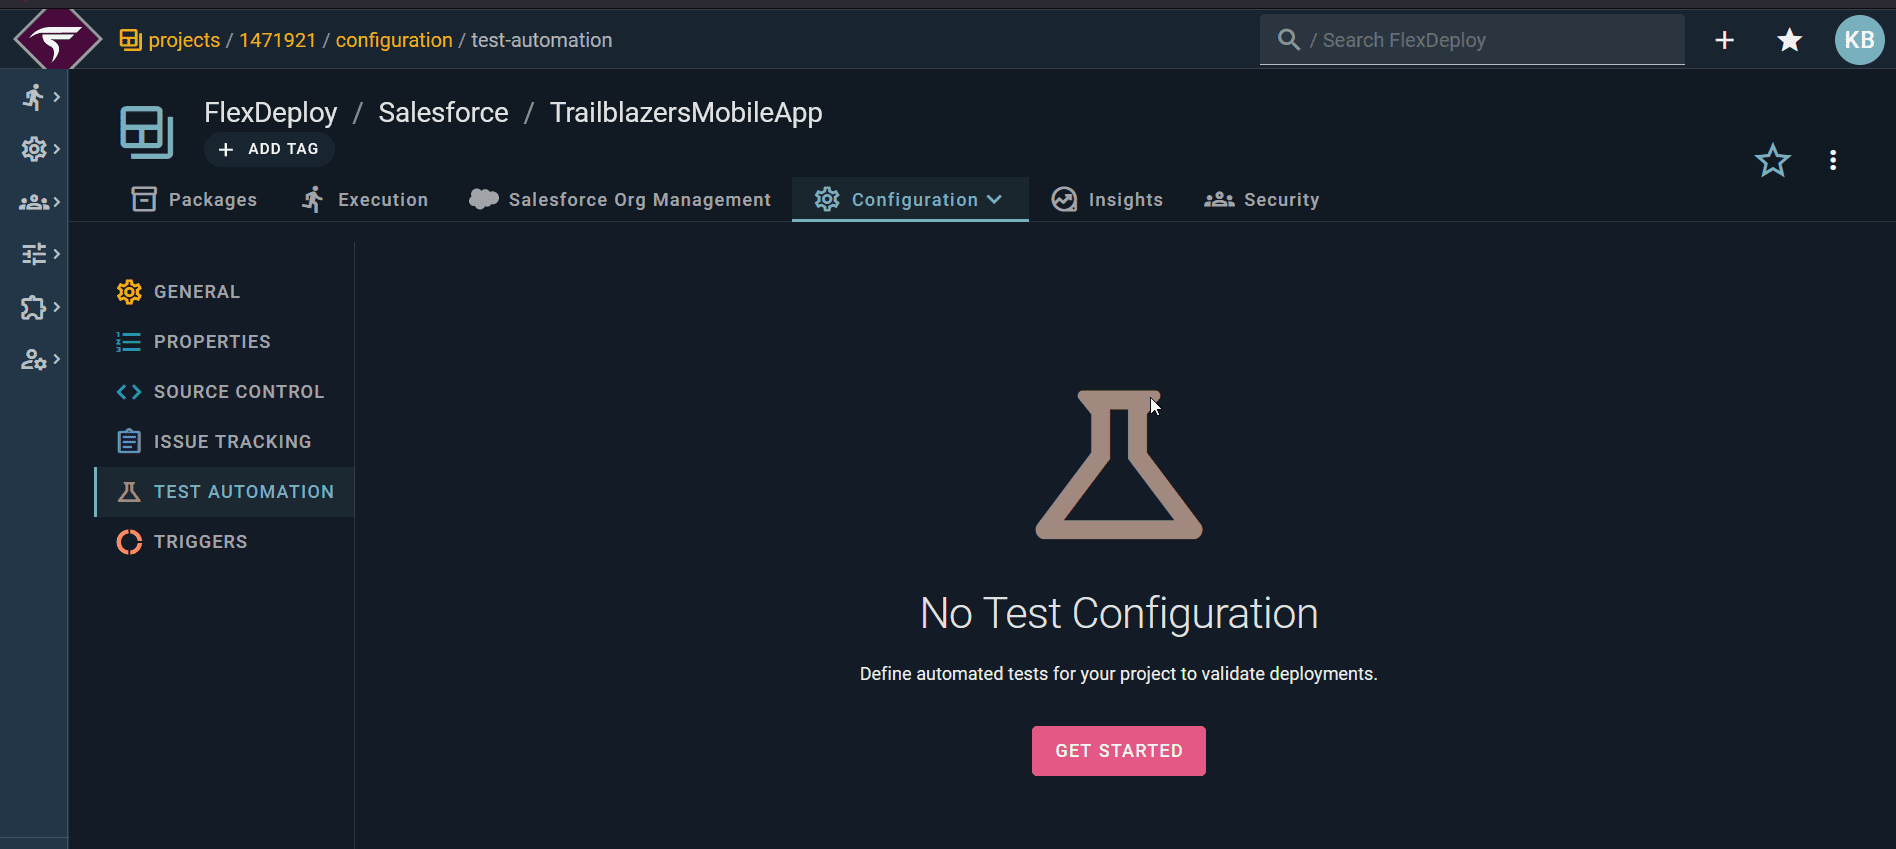Click the FlexDeploy title link

pos(271,113)
